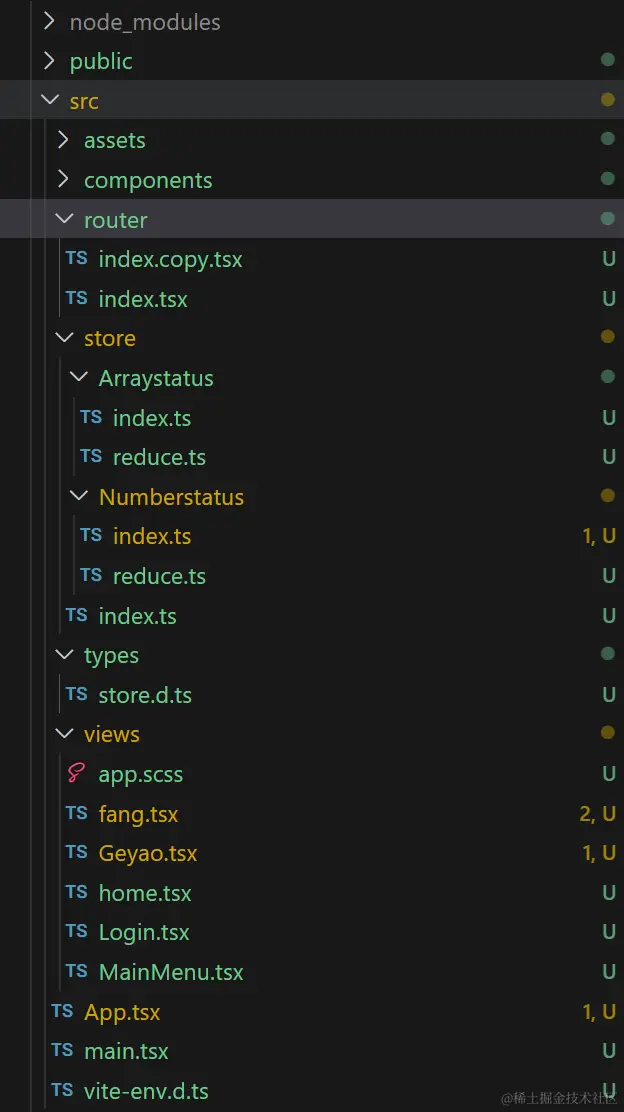Select the public folder name
The width and height of the screenshot is (624, 1112).
coord(101,62)
